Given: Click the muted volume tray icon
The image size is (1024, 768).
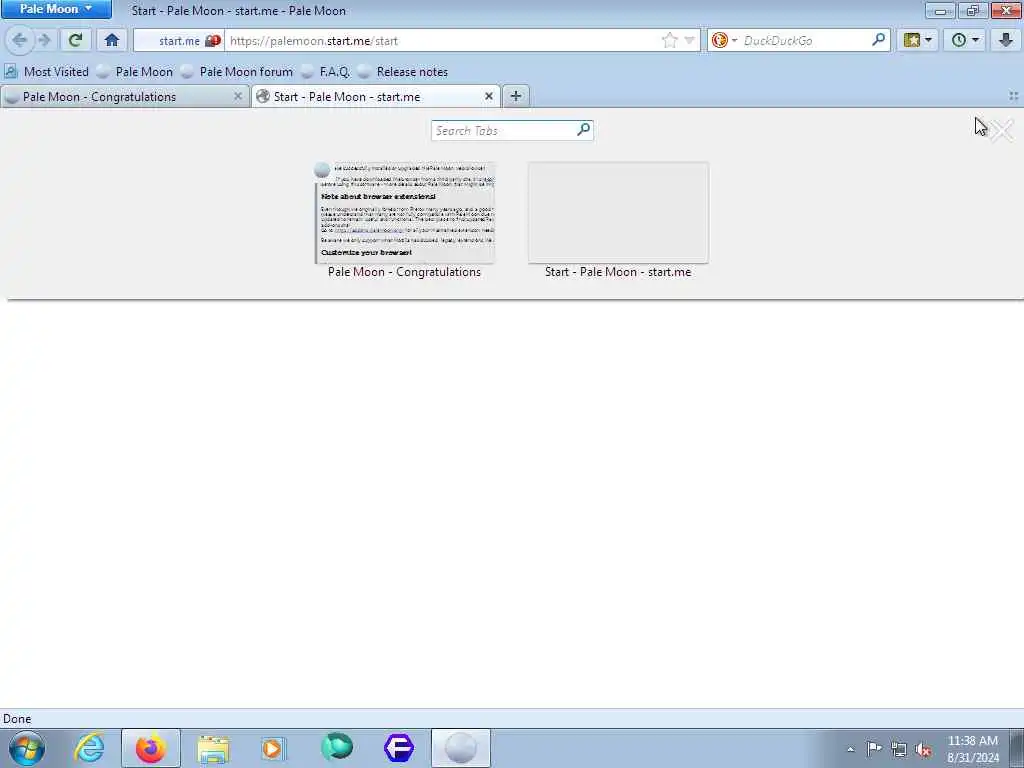Looking at the screenshot, I should coord(923,749).
